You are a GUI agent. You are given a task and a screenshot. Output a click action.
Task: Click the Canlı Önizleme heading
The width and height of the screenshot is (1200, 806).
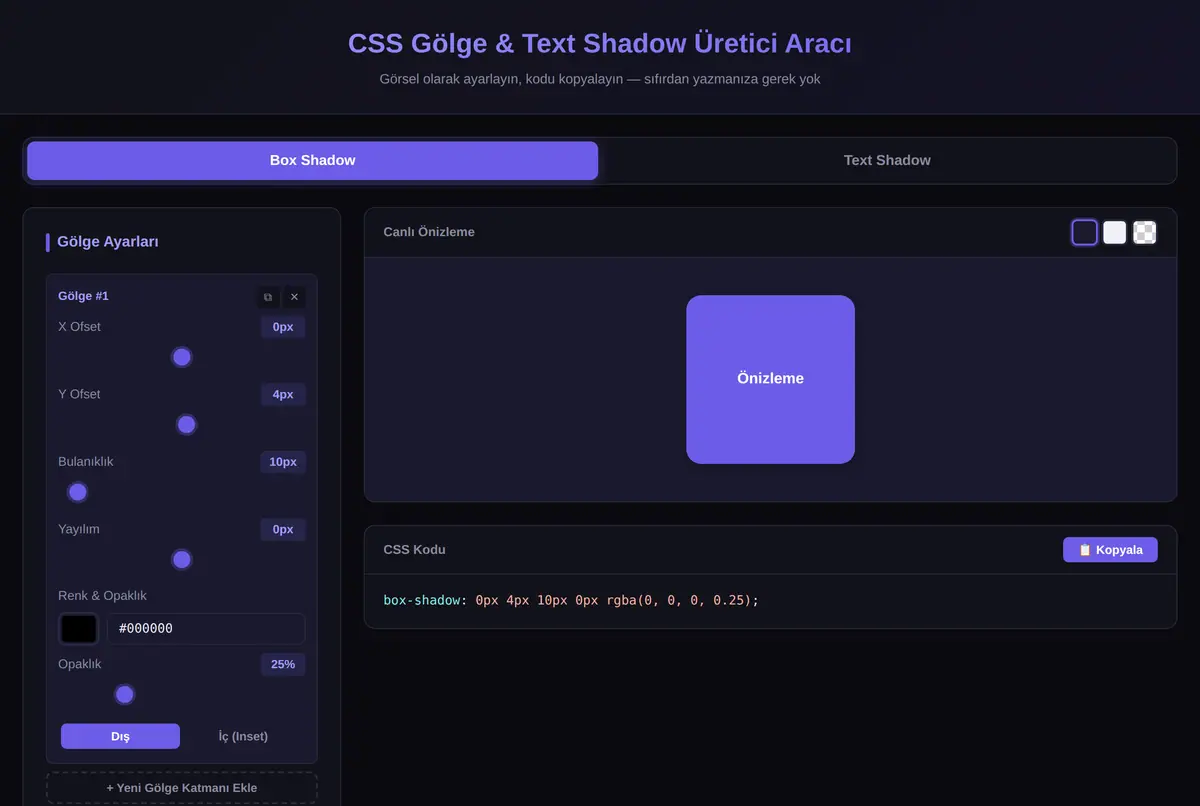(x=429, y=232)
